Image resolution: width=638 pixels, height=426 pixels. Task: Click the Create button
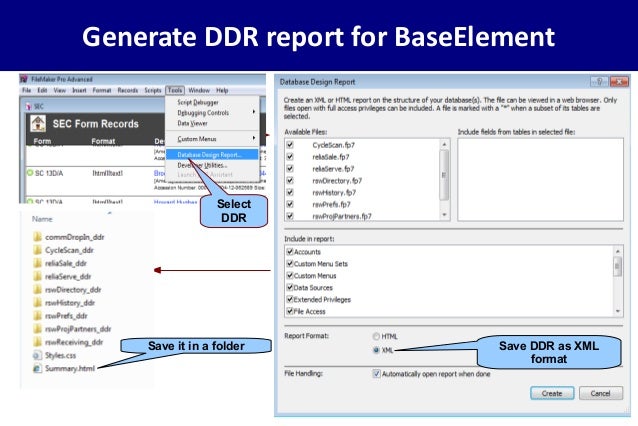click(x=552, y=393)
